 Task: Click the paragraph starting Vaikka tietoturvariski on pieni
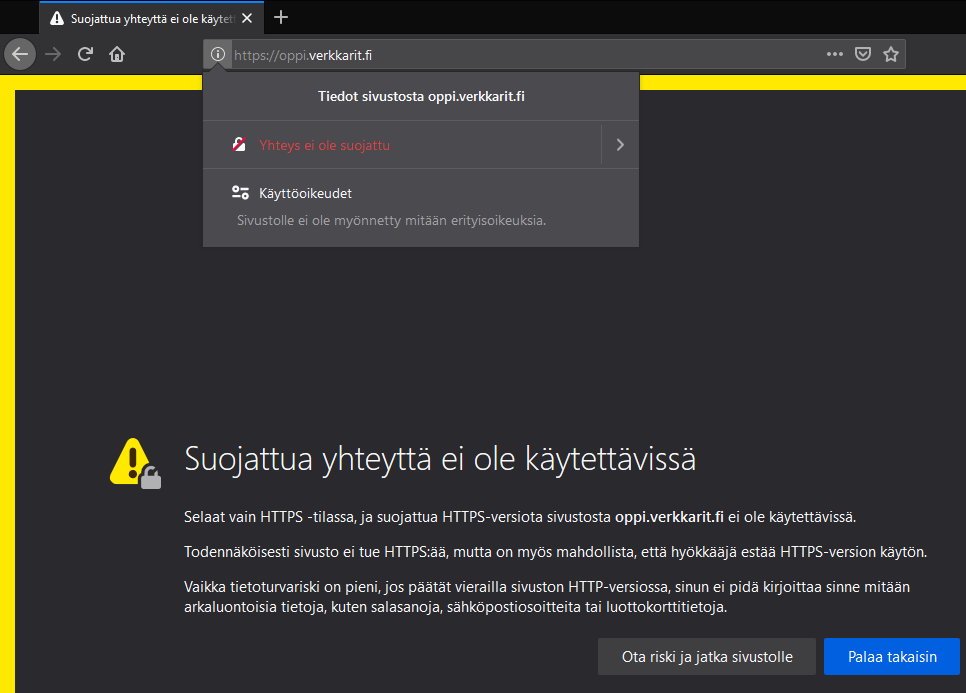point(547,597)
